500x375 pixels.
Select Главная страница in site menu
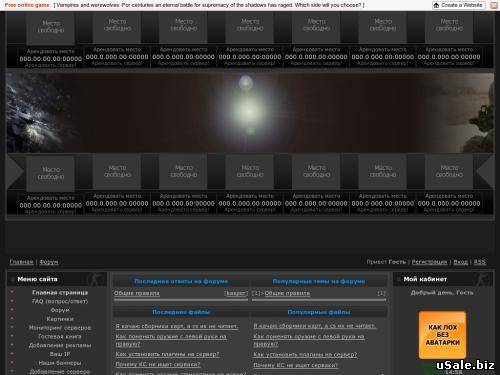pos(60,292)
